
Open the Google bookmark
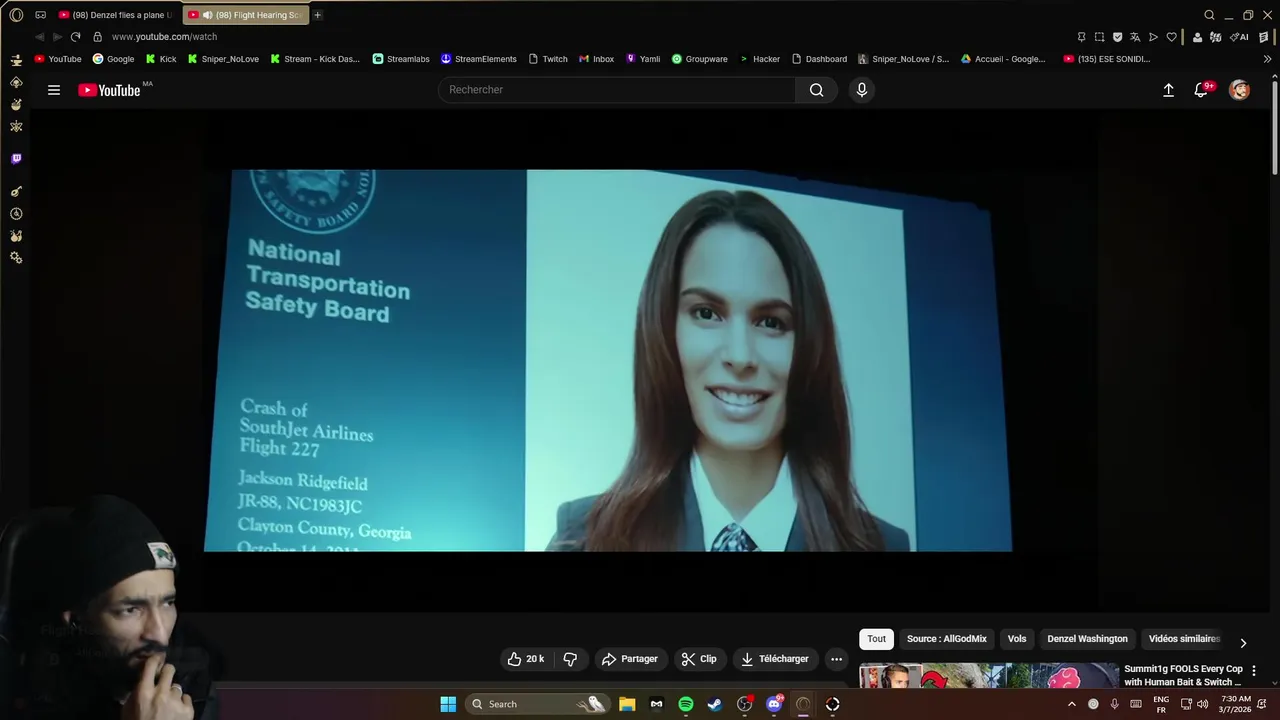click(x=113, y=59)
